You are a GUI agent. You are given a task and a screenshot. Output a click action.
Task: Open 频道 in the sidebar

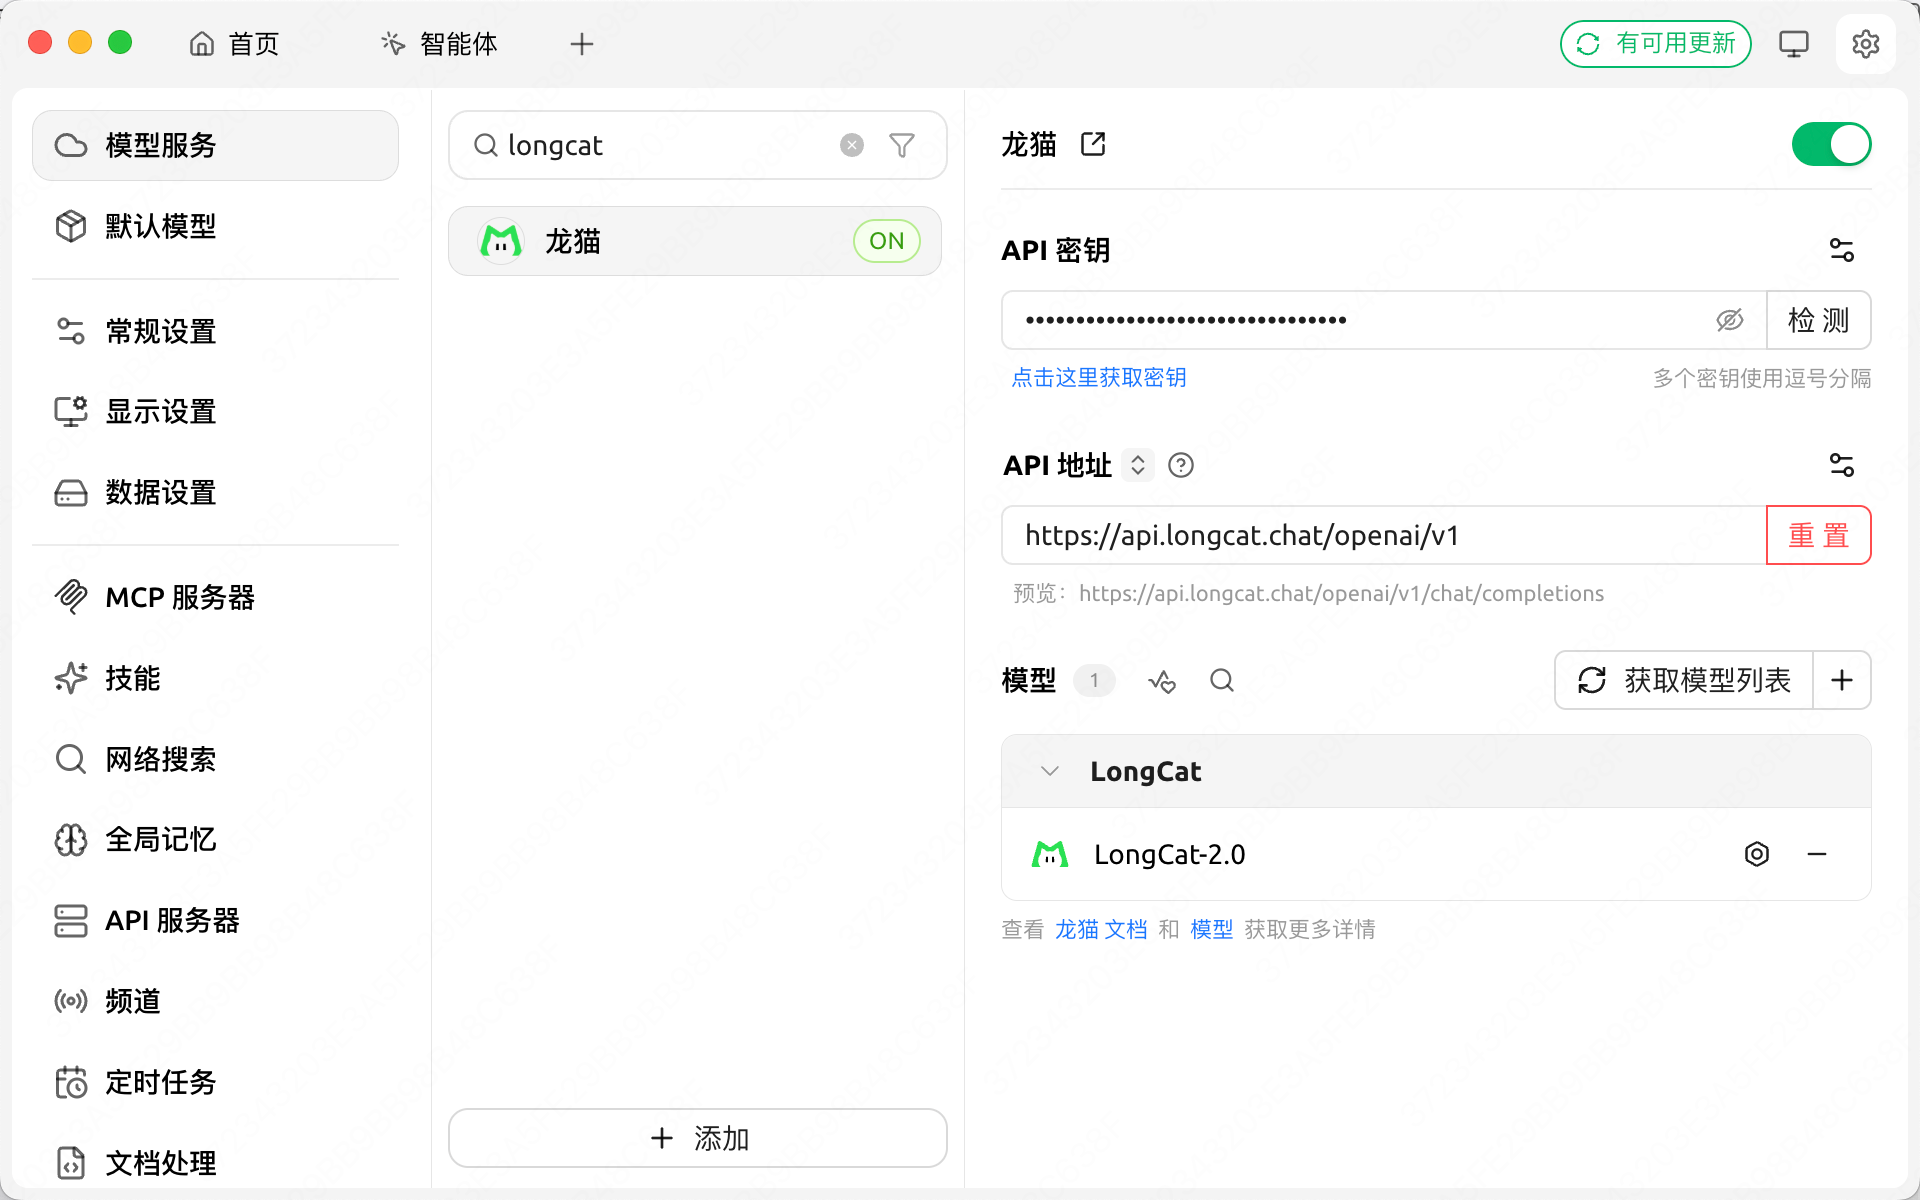coord(215,1001)
